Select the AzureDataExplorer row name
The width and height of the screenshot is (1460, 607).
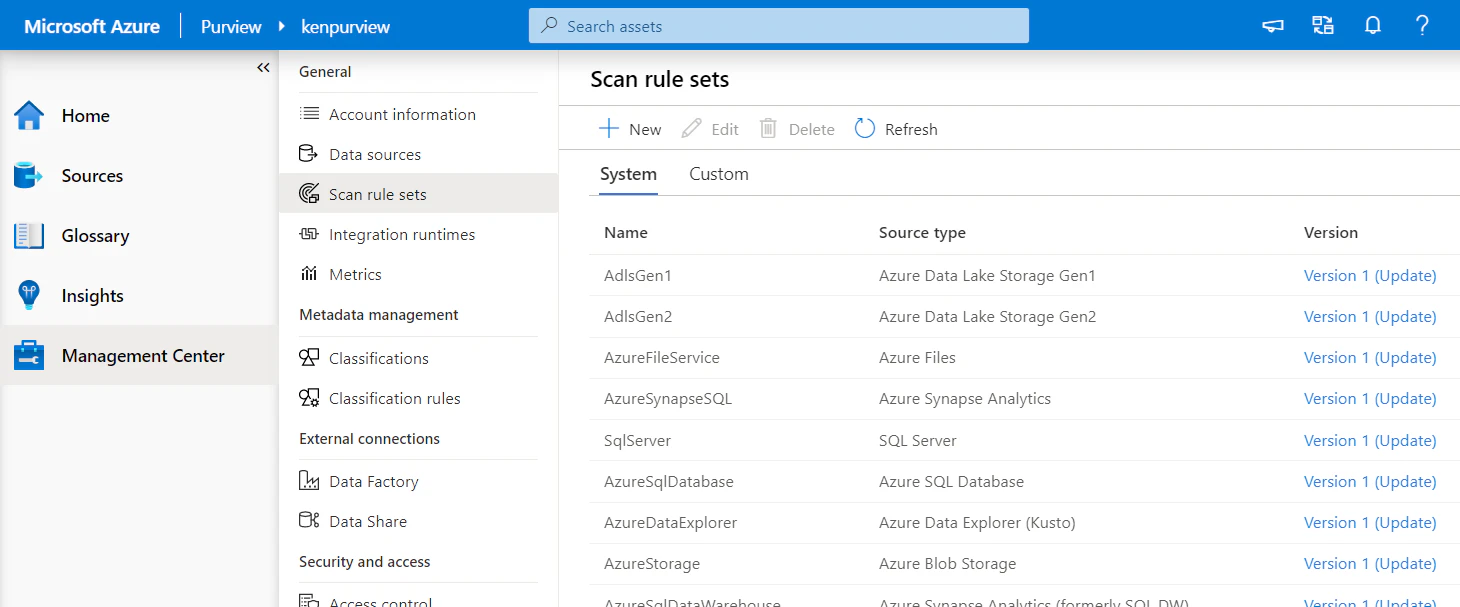[x=671, y=522]
